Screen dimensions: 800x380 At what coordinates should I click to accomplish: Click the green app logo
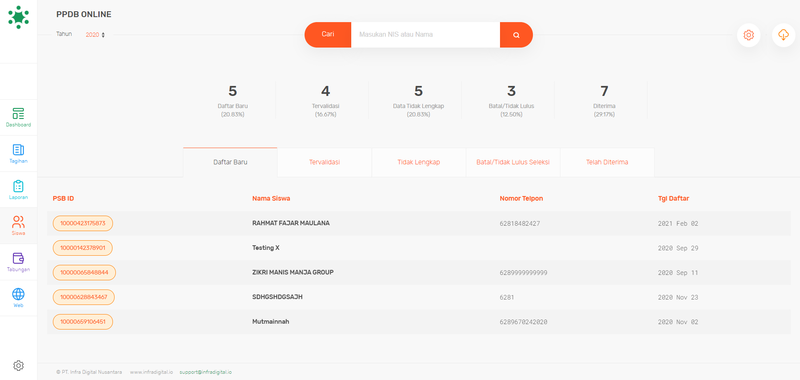coord(18,17)
